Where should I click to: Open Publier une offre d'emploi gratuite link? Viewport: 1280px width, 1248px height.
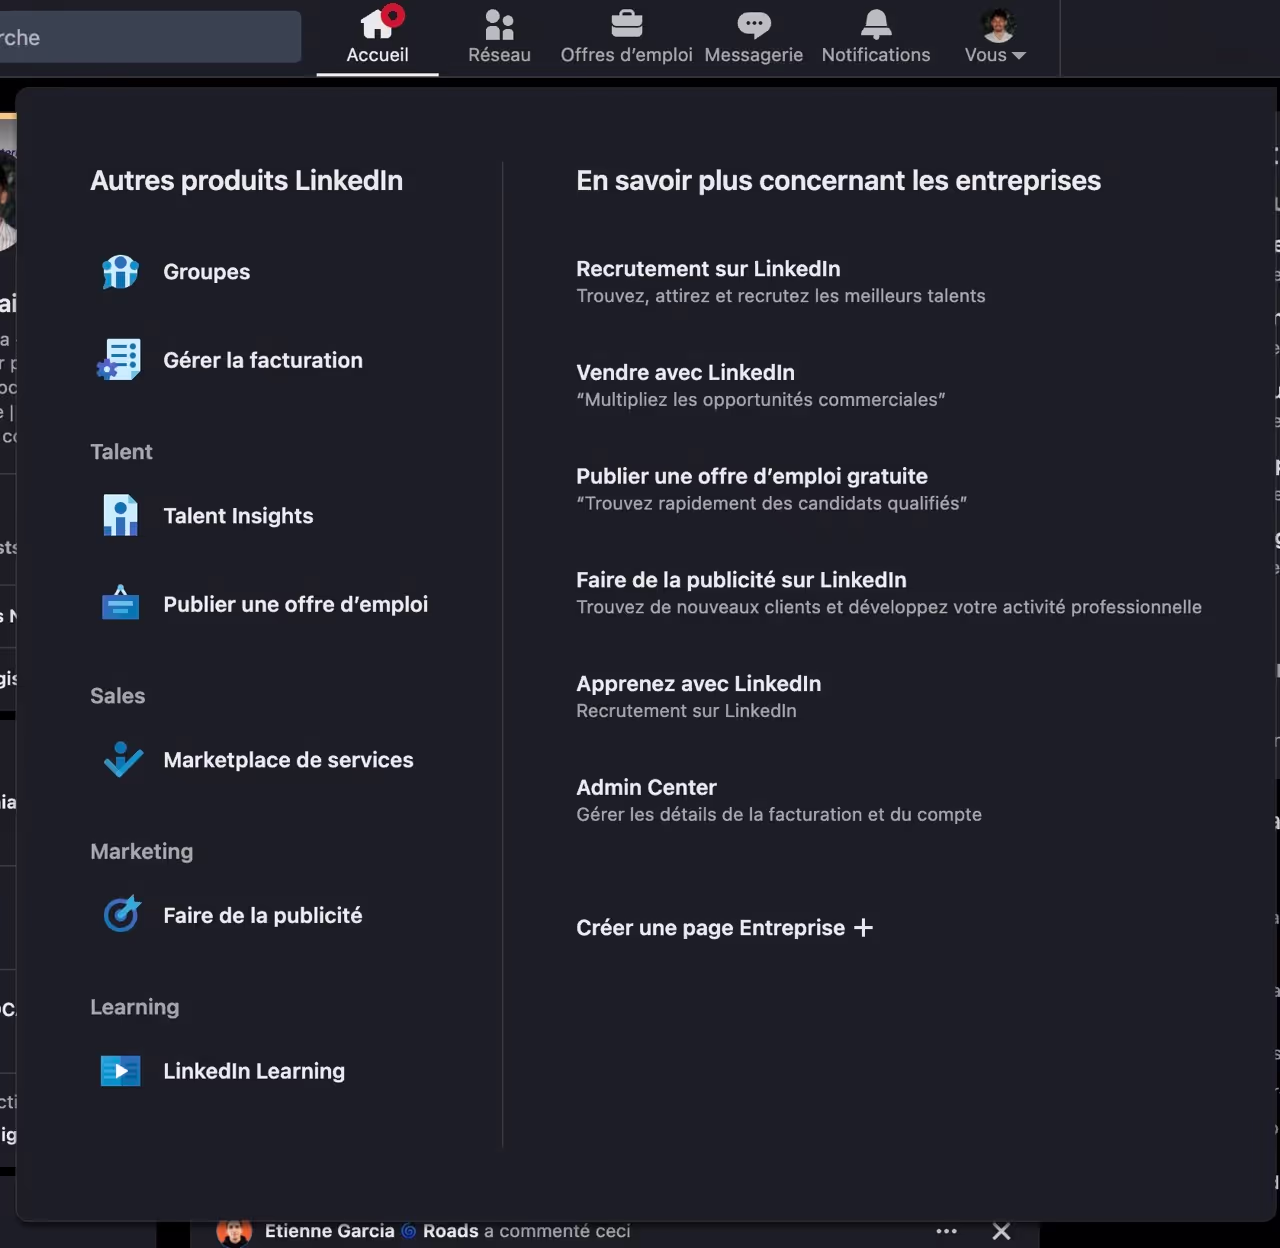[x=752, y=476]
